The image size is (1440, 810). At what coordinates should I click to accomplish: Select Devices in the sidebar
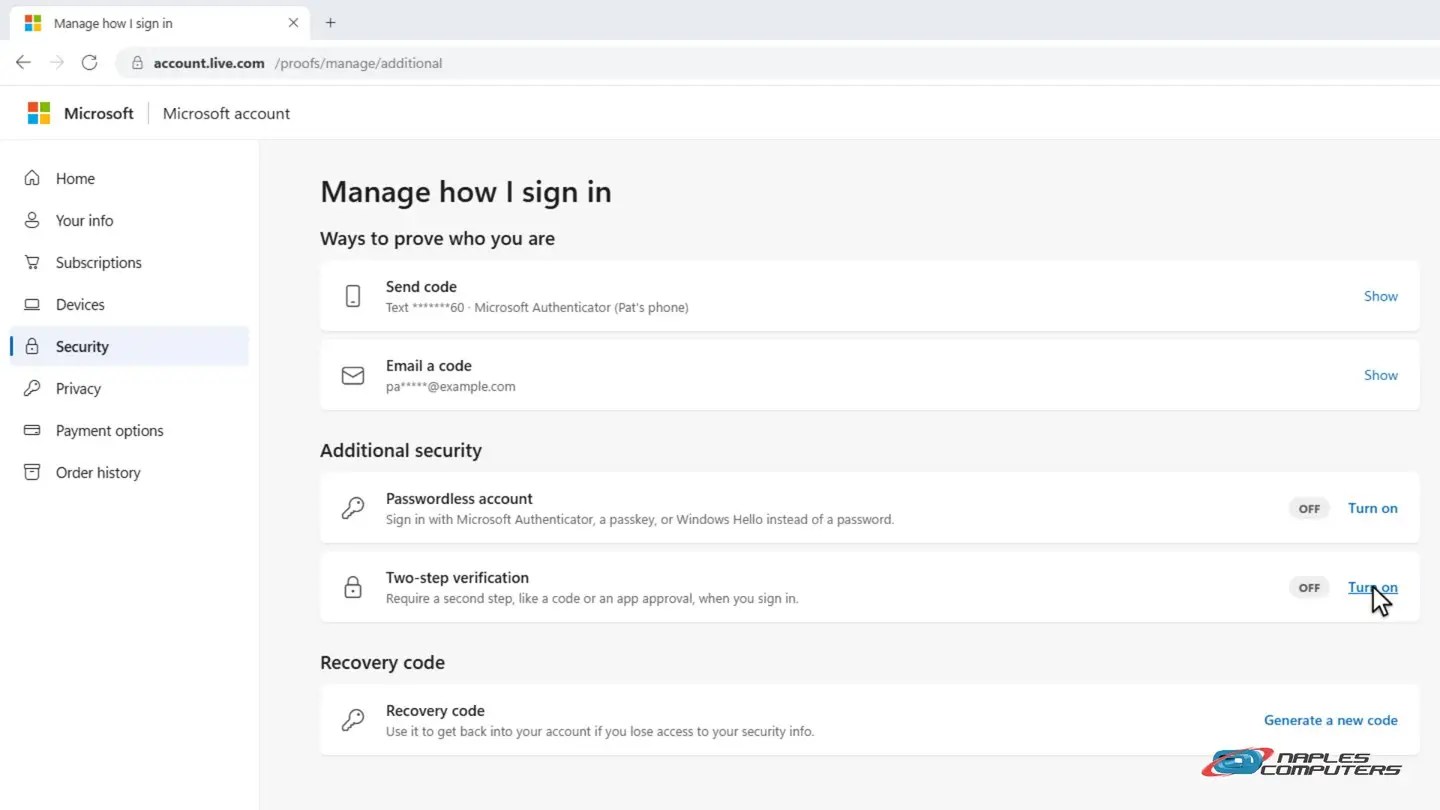tap(129, 304)
